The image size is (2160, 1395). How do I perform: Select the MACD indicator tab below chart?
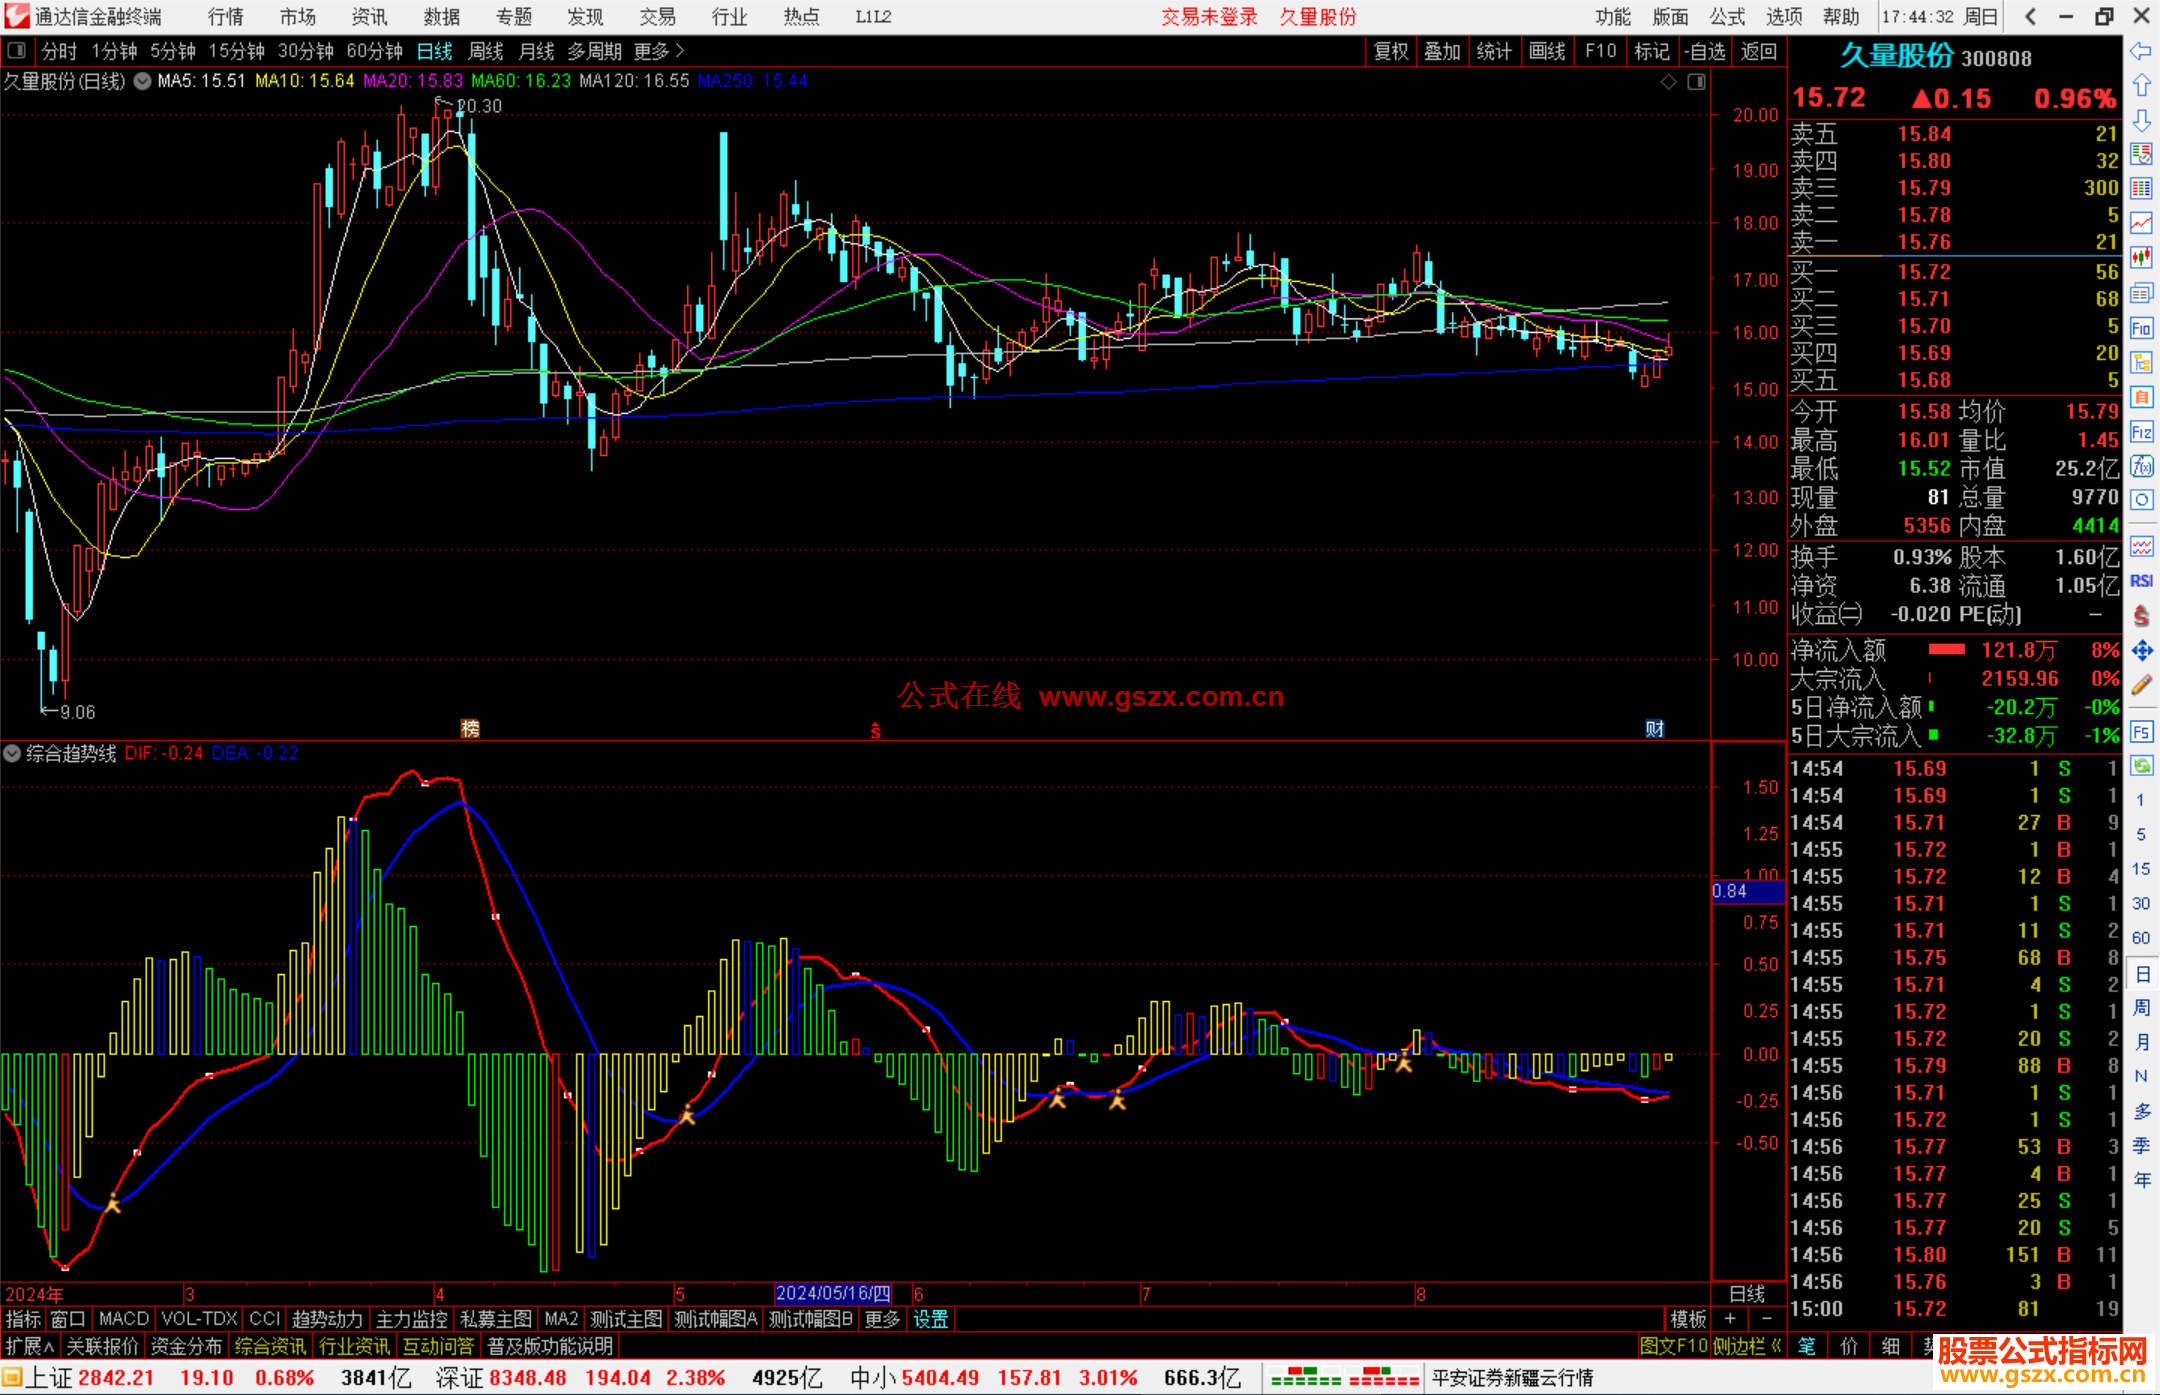(124, 1319)
